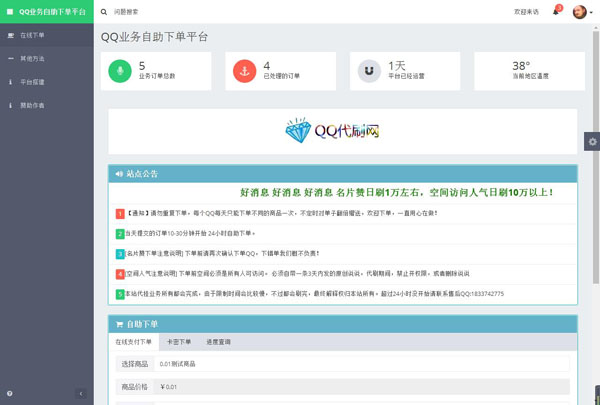Switch to the 进度查询 tab
Viewport: 600px width, 405px height.
[218, 342]
